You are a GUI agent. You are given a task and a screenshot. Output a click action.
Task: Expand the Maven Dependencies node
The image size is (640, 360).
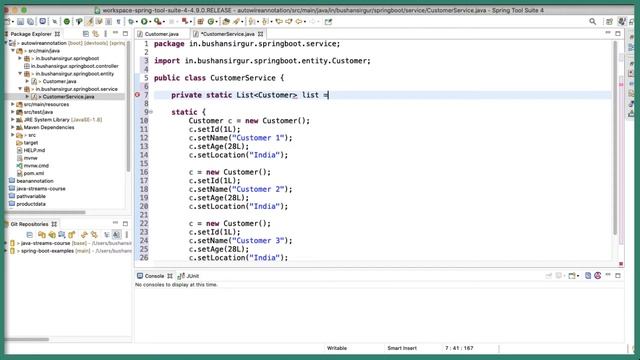pos(13,127)
